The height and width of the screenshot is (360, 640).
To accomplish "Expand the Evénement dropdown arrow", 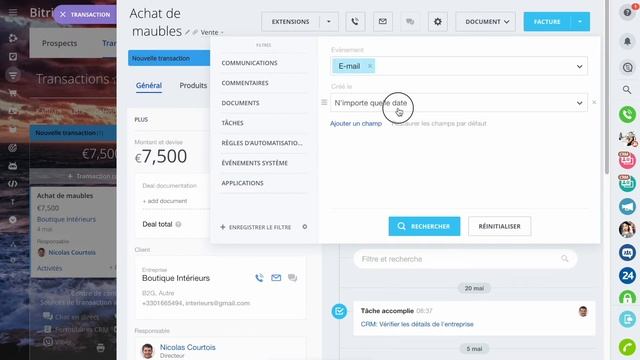I will [579, 67].
